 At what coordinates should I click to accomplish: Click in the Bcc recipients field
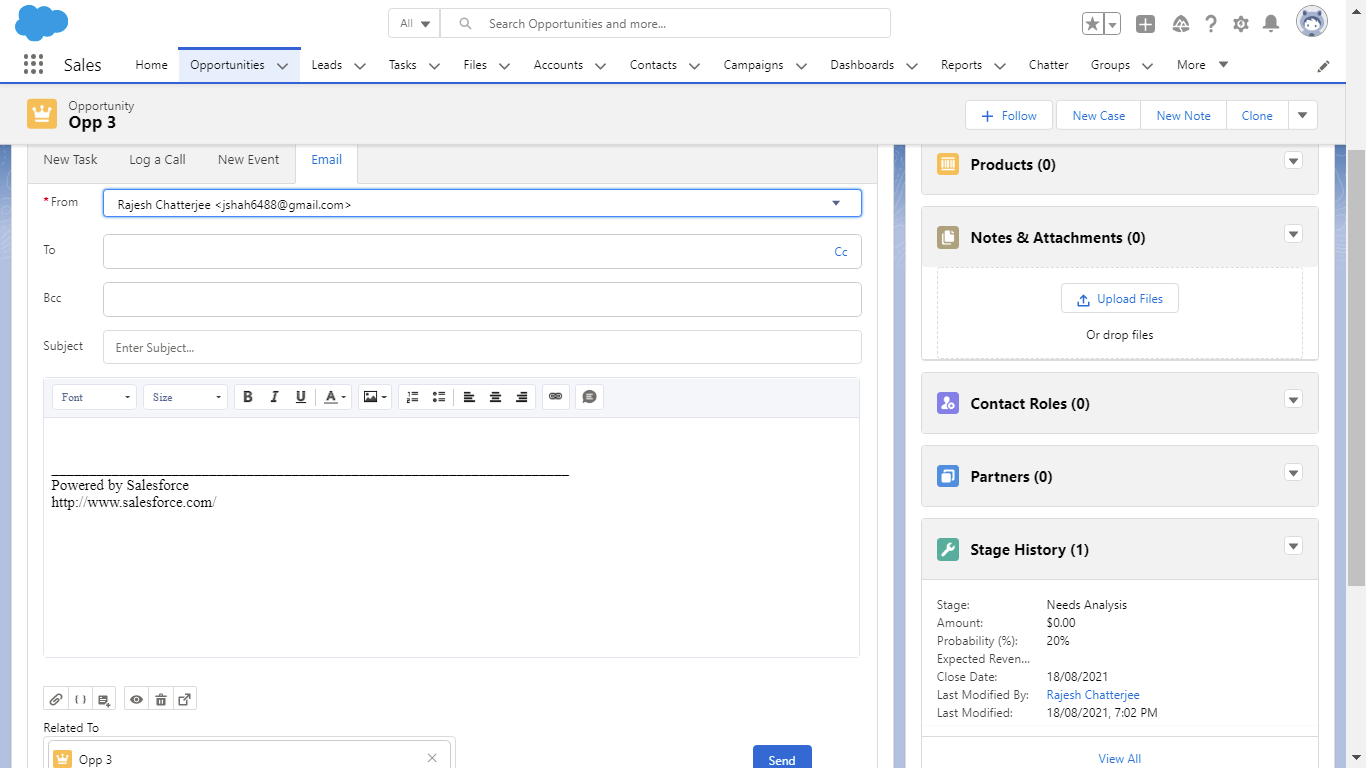click(x=482, y=299)
